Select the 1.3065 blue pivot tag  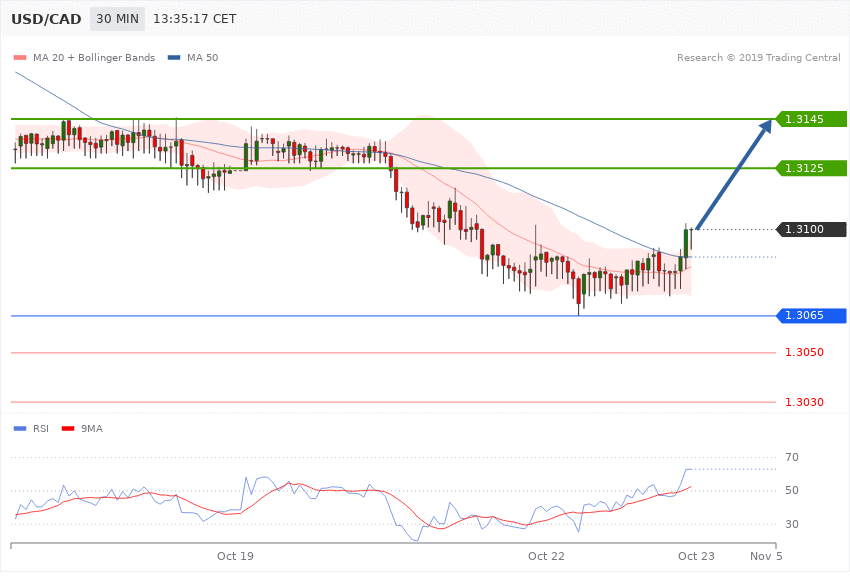pyautogui.click(x=810, y=315)
